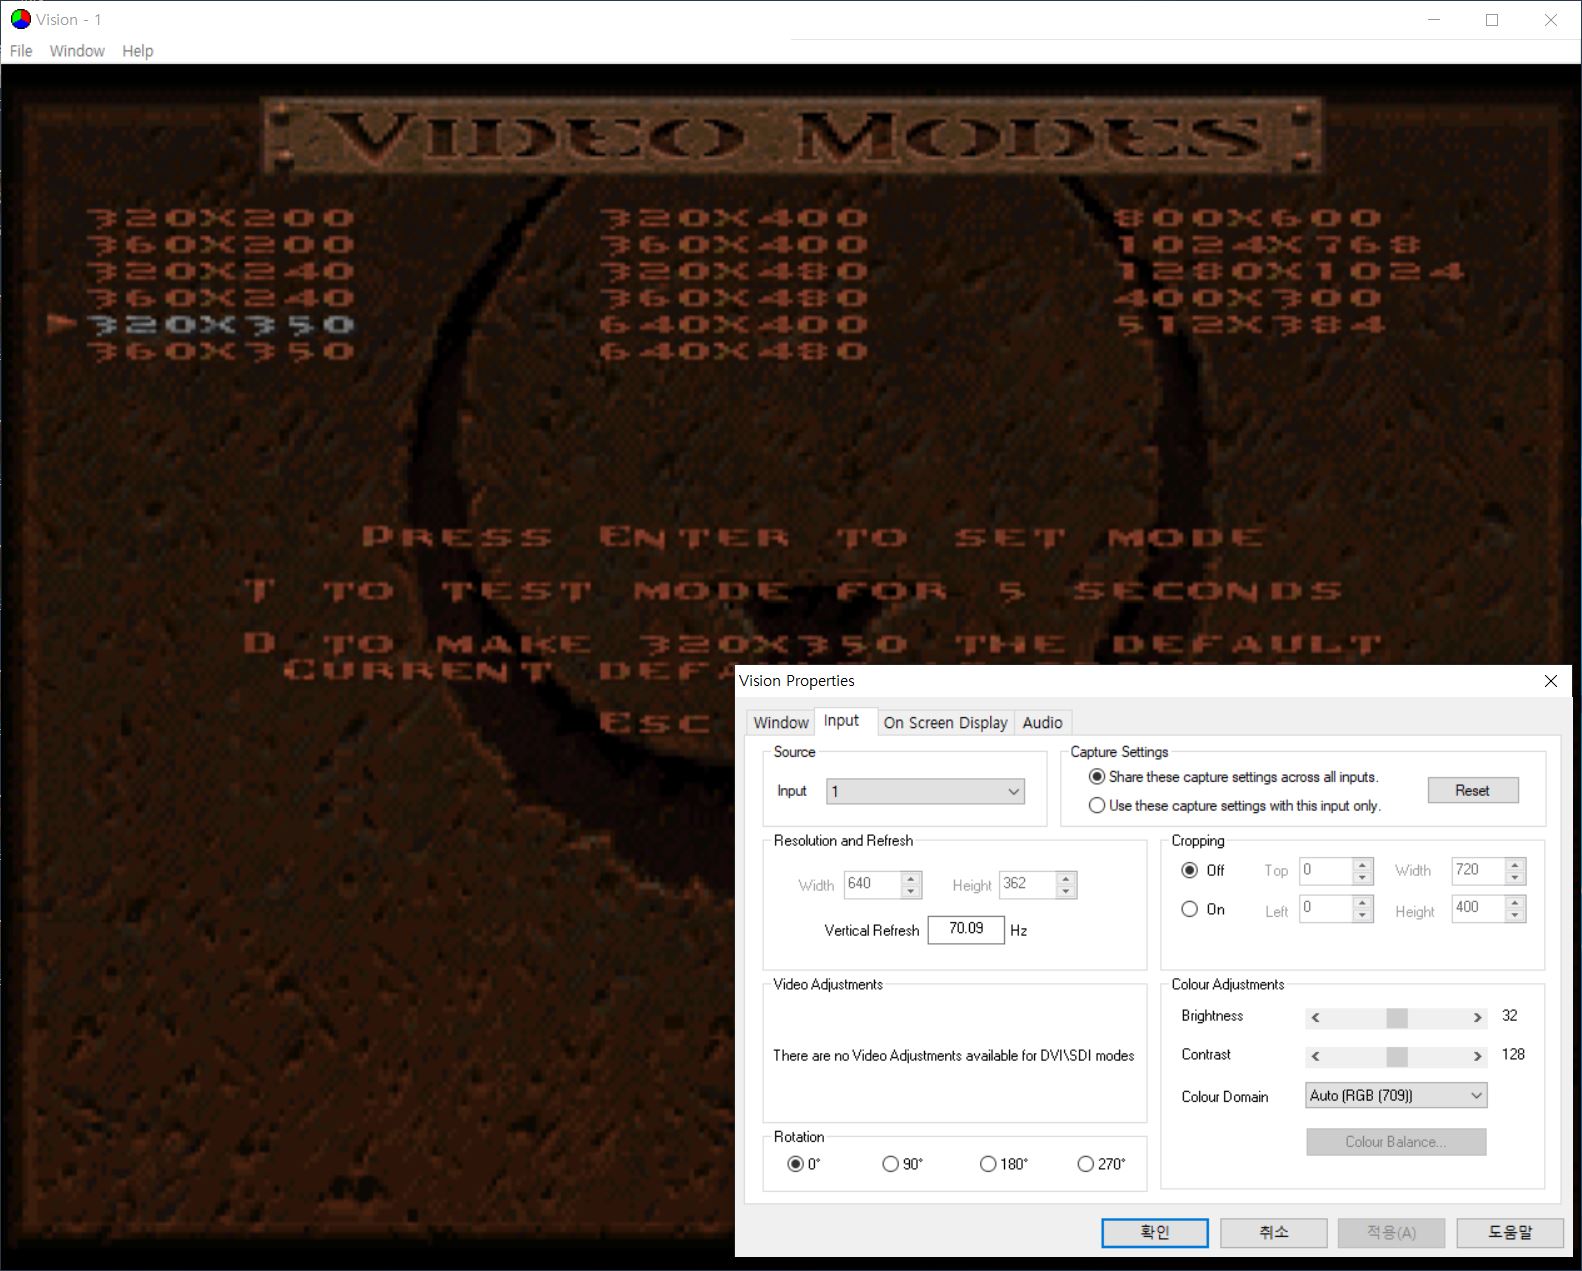The width and height of the screenshot is (1582, 1271).
Task: Set Cropping to Off
Action: point(1190,871)
